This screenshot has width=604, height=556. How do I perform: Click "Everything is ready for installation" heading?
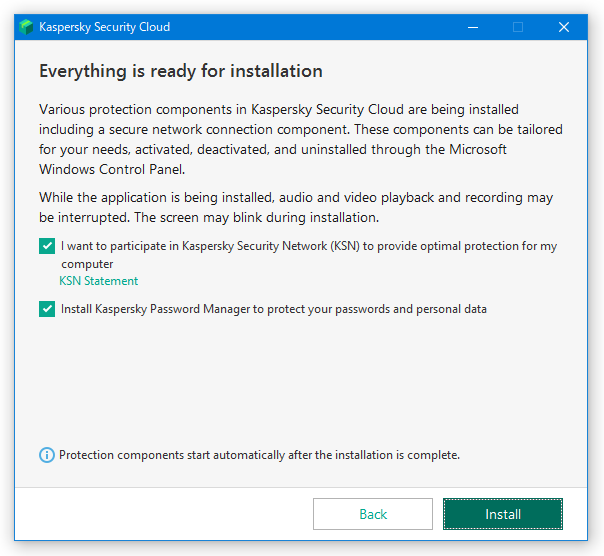click(181, 71)
